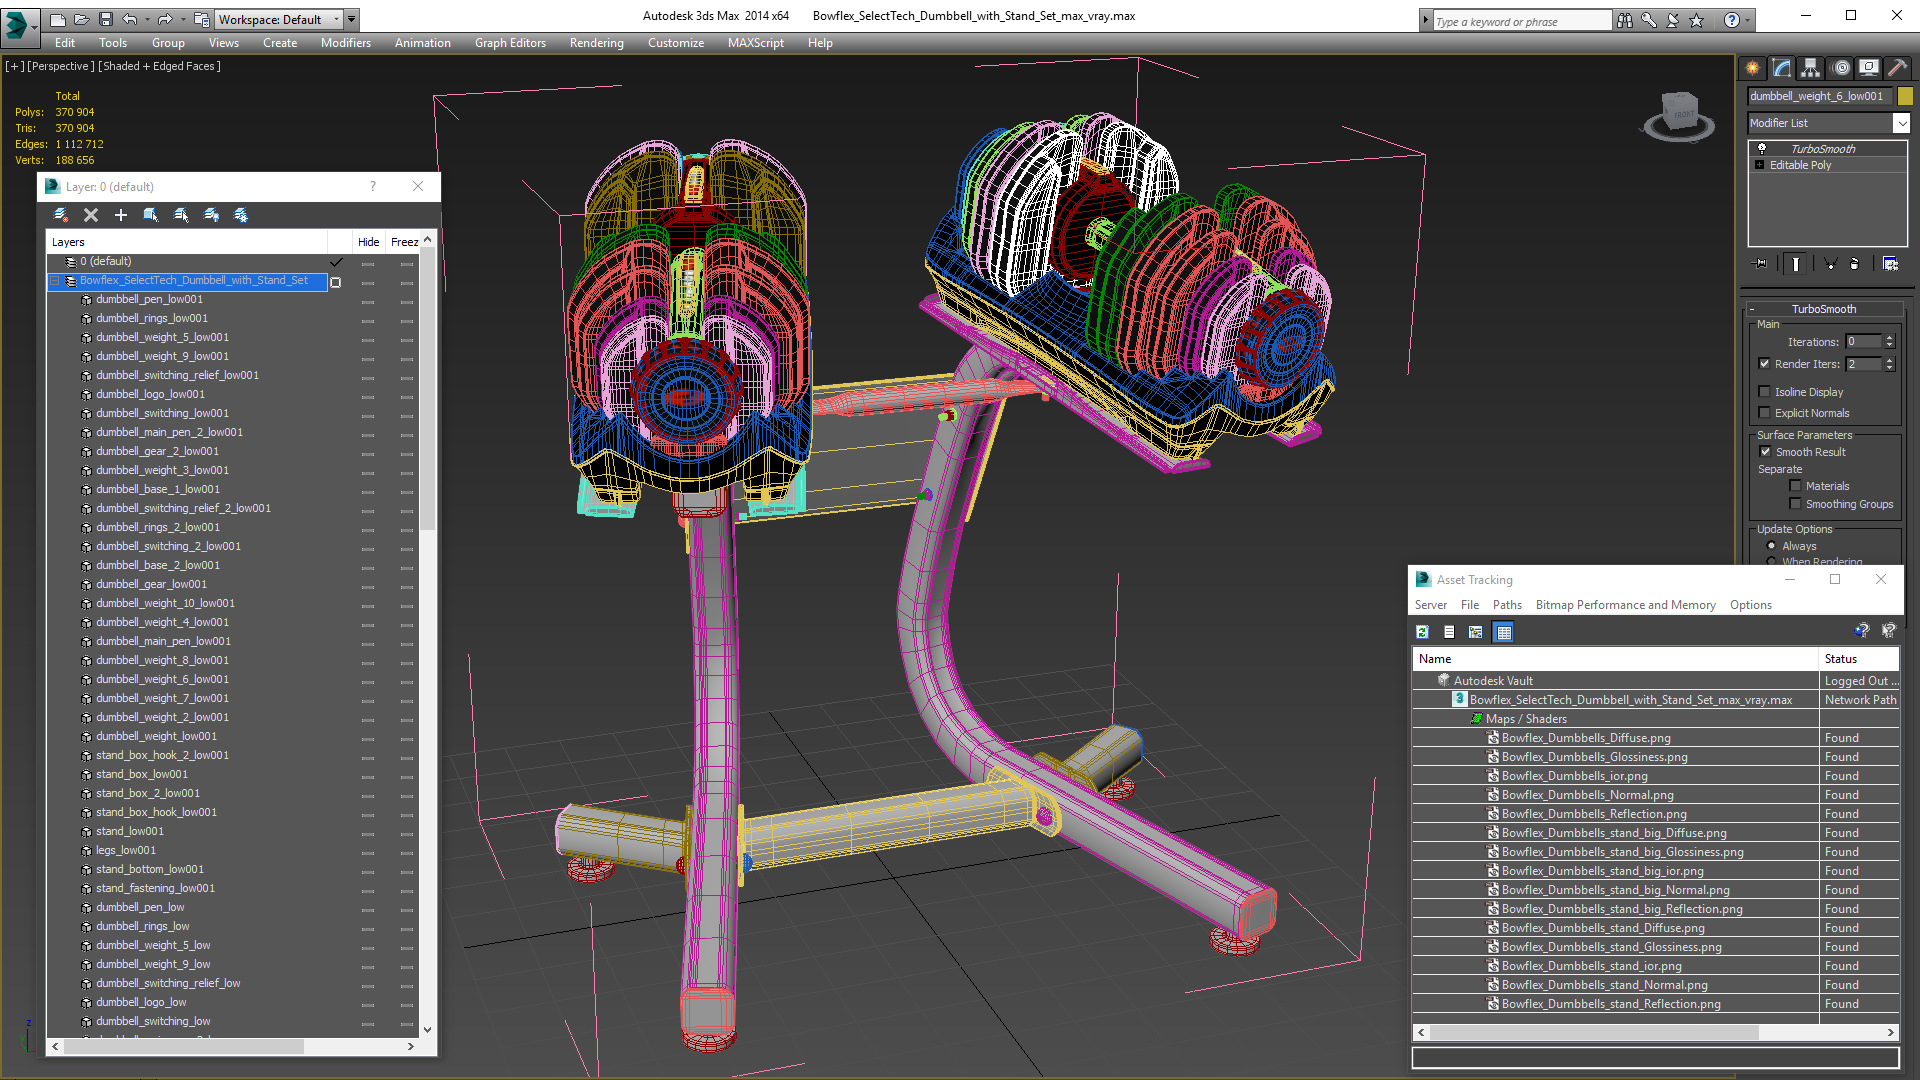Click the star Favorites icon
1920x1080 pixels.
point(1696,20)
